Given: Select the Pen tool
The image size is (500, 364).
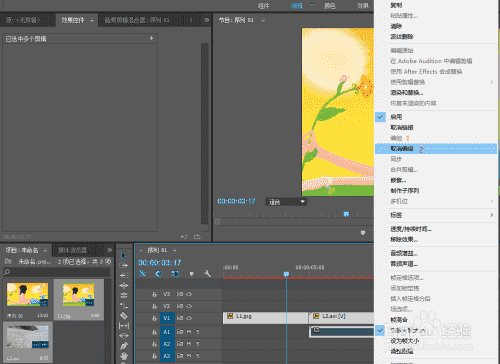Looking at the screenshot, I should 124,346.
